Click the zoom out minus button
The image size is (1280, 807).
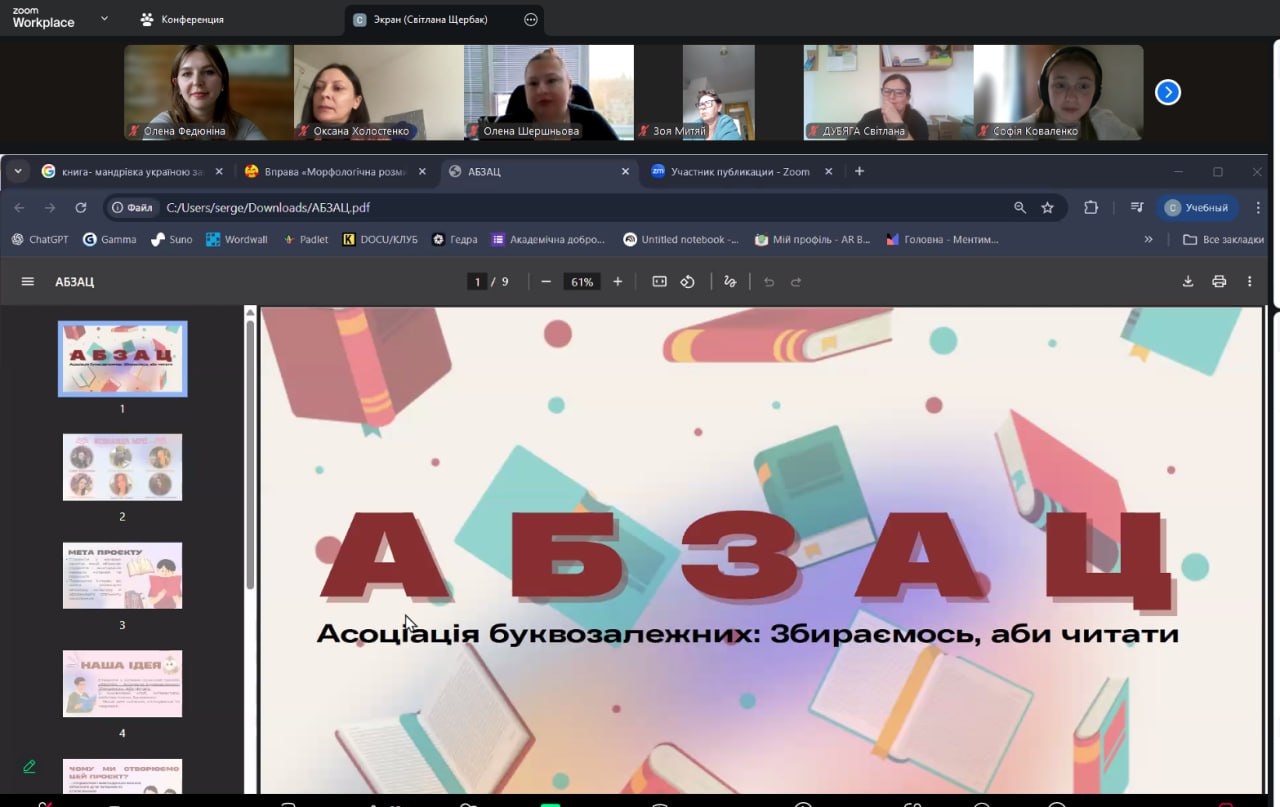(x=546, y=282)
